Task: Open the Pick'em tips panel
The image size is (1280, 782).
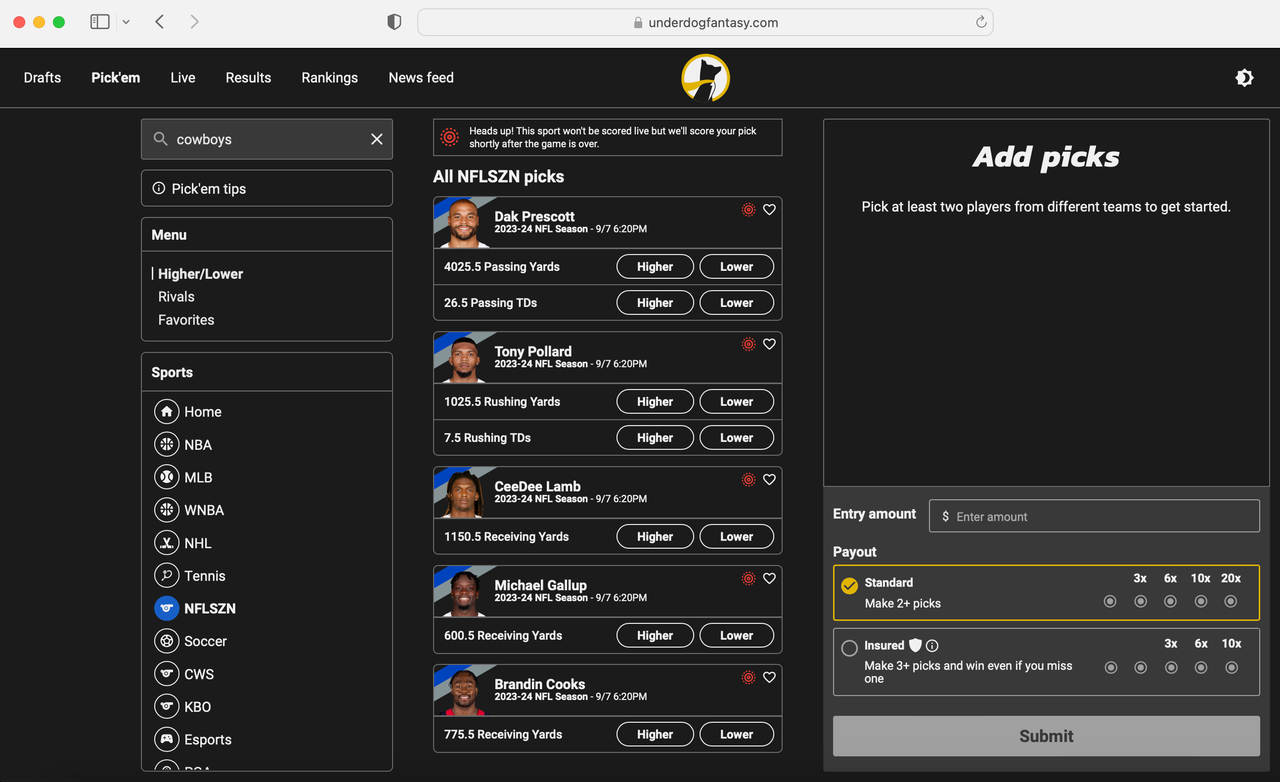Action: coord(266,189)
